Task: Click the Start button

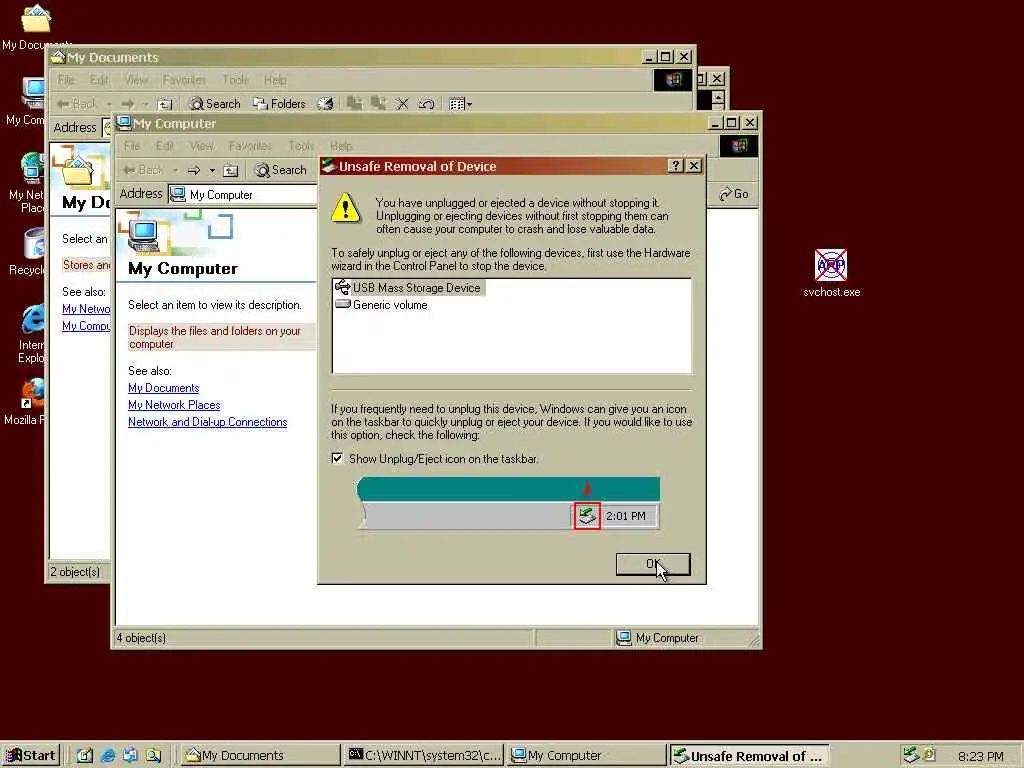Action: click(30, 756)
